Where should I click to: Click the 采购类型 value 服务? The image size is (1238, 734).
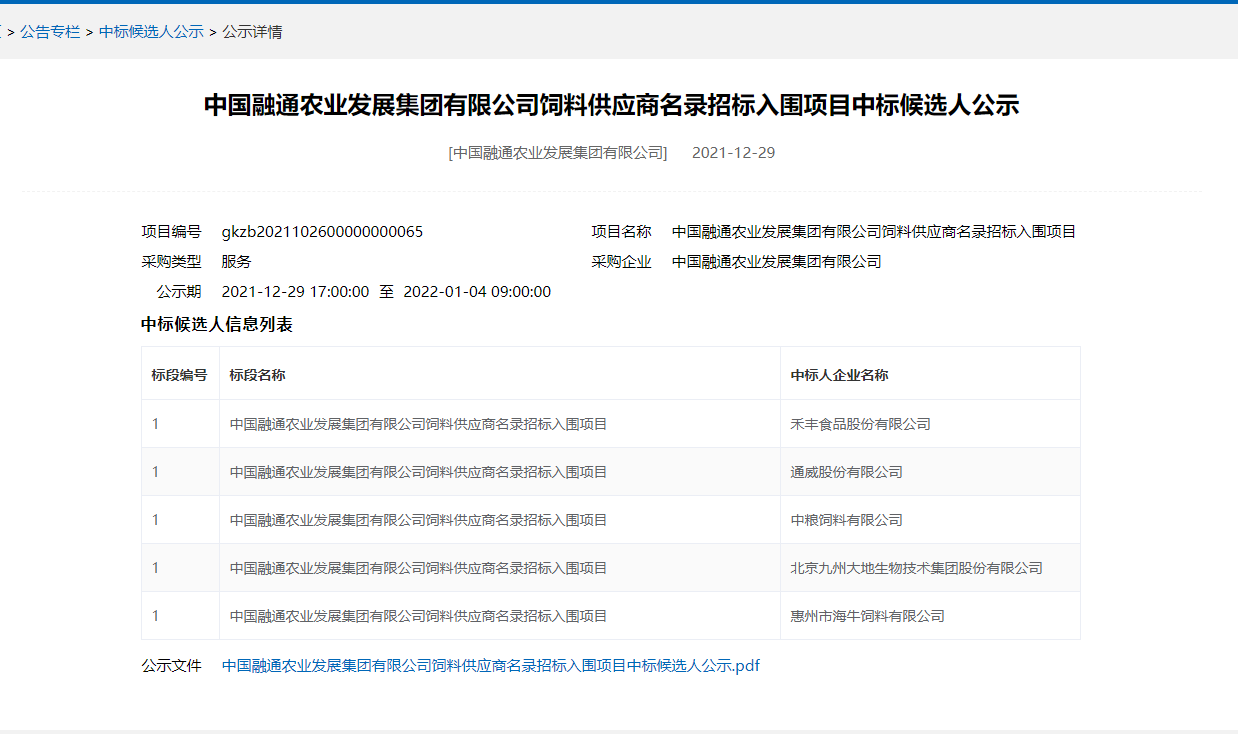tap(236, 262)
